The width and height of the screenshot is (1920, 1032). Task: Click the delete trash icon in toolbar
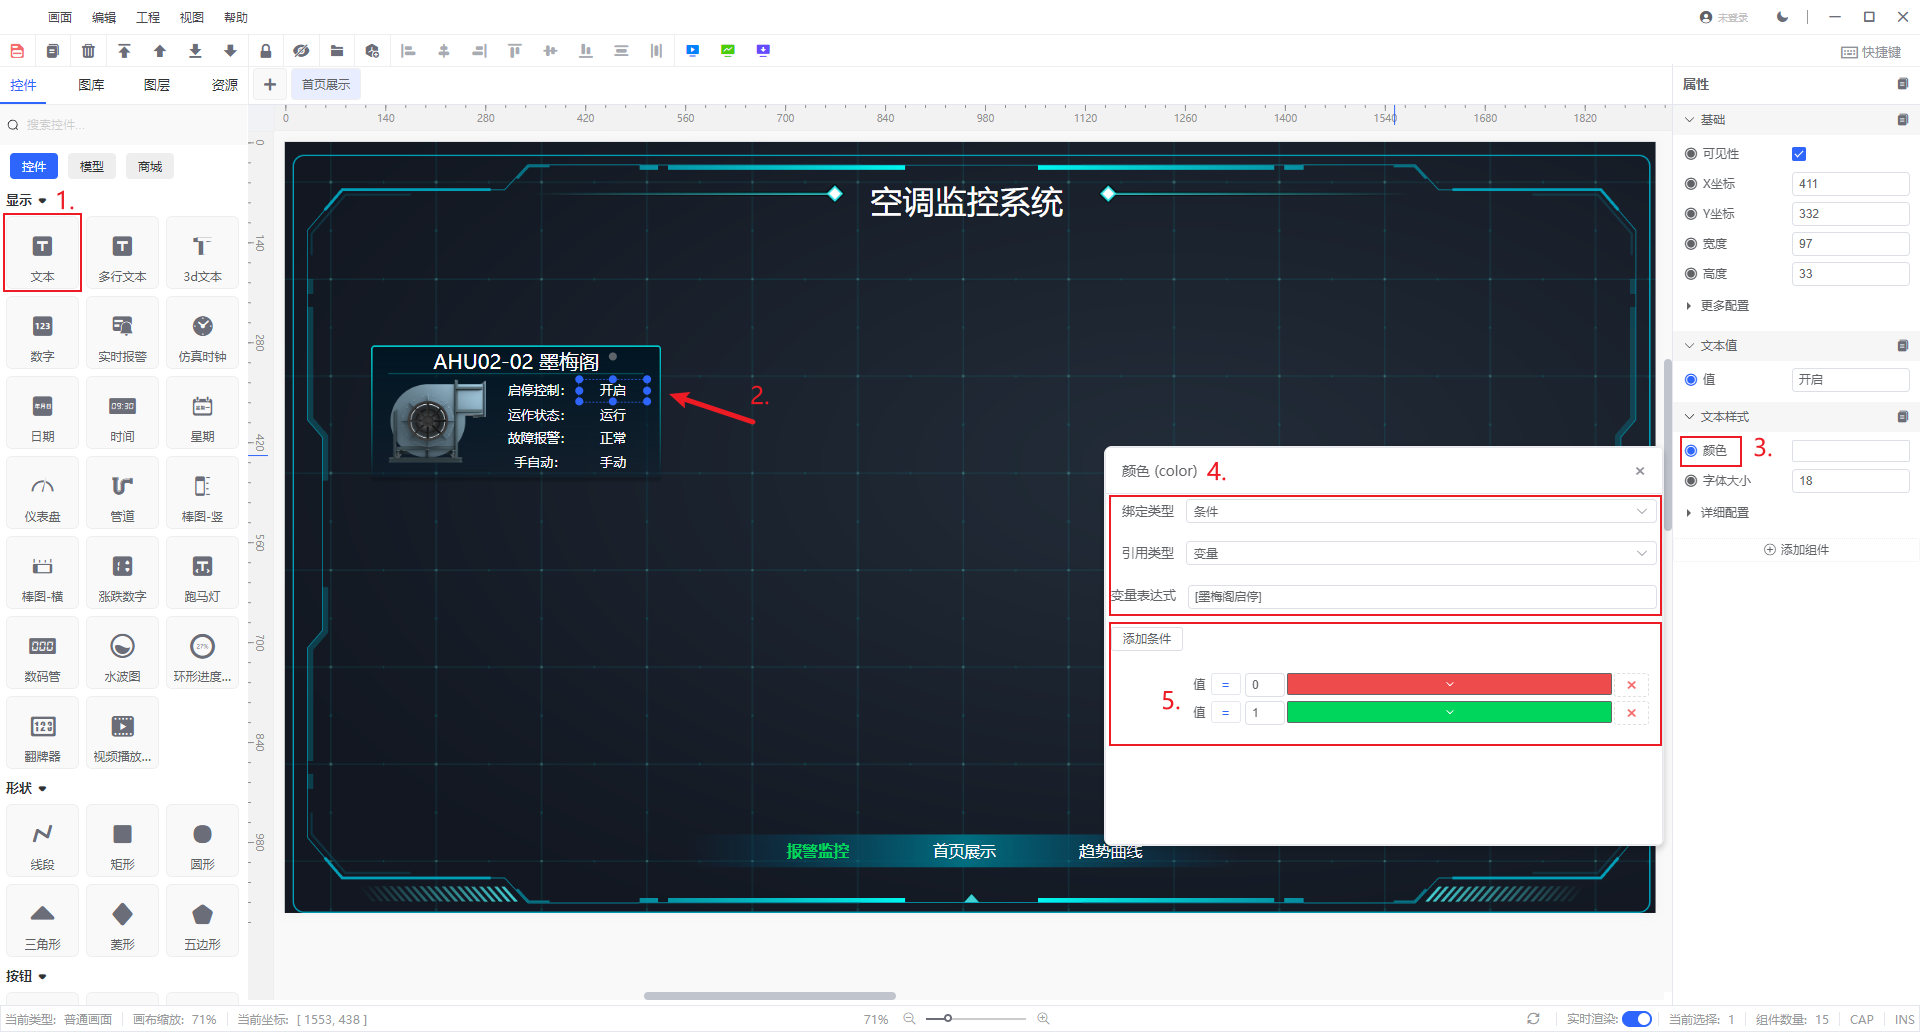click(x=88, y=51)
